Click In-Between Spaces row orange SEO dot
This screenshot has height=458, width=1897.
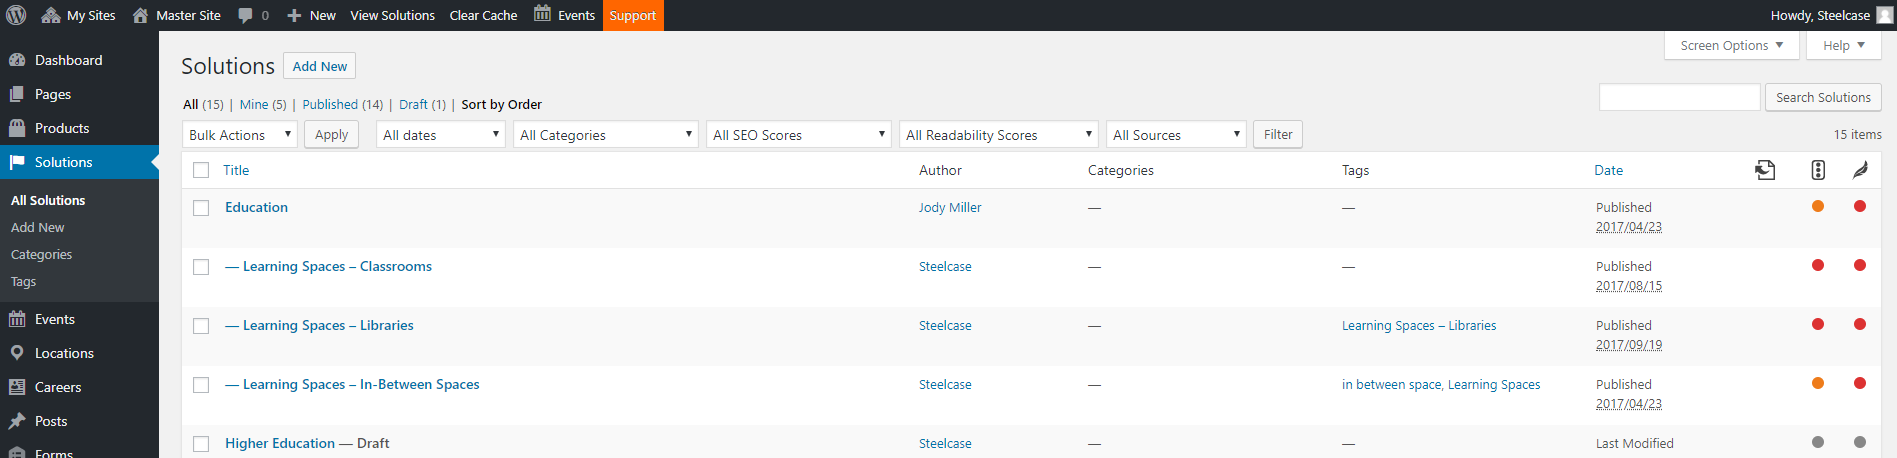(x=1818, y=383)
